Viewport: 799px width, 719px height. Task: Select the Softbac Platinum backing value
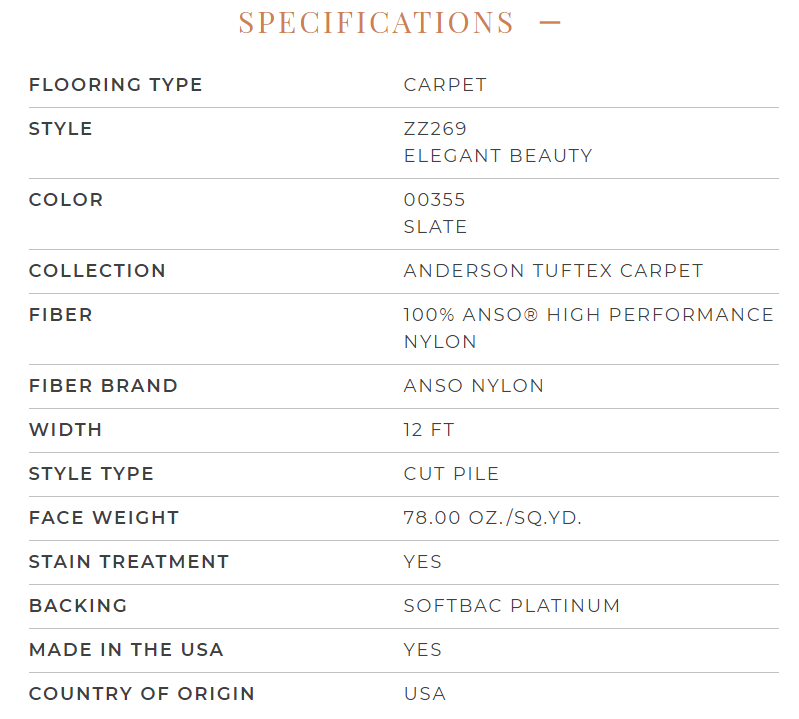[x=512, y=606]
